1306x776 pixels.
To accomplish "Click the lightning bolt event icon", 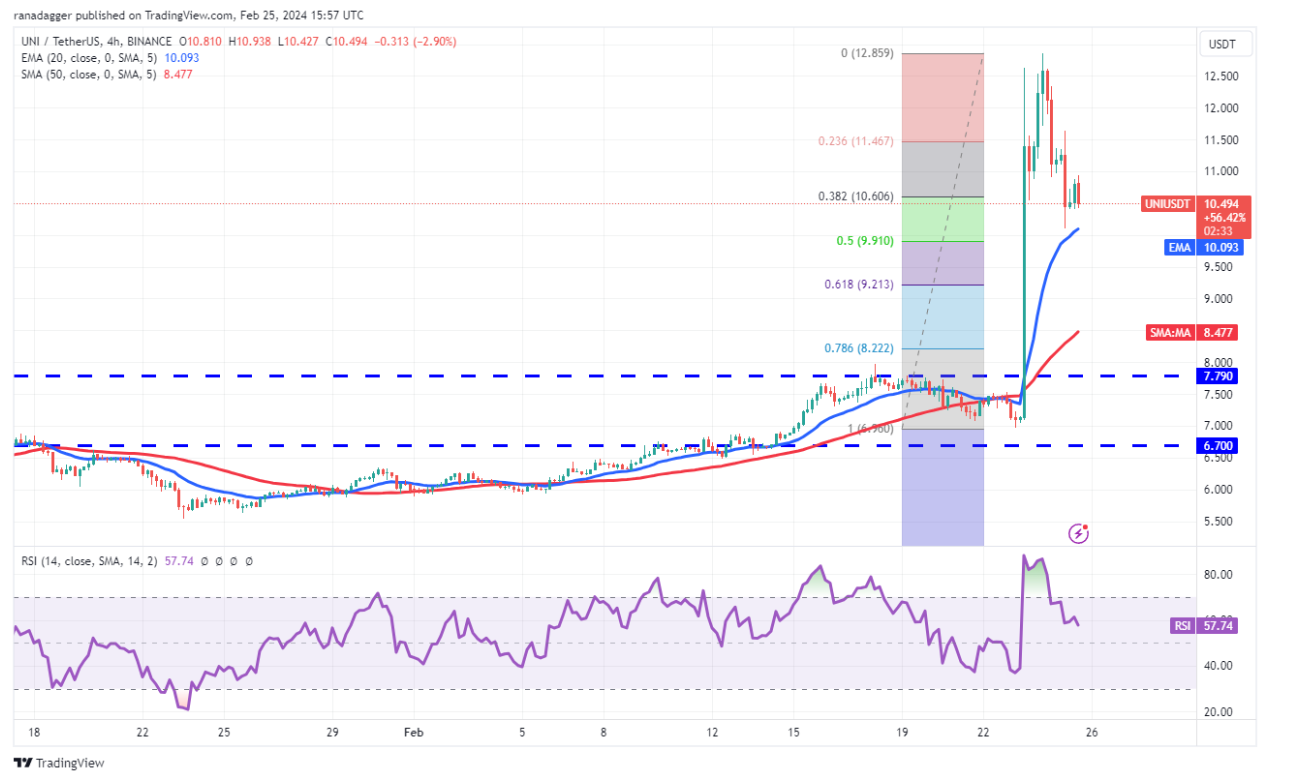I will pyautogui.click(x=1078, y=533).
